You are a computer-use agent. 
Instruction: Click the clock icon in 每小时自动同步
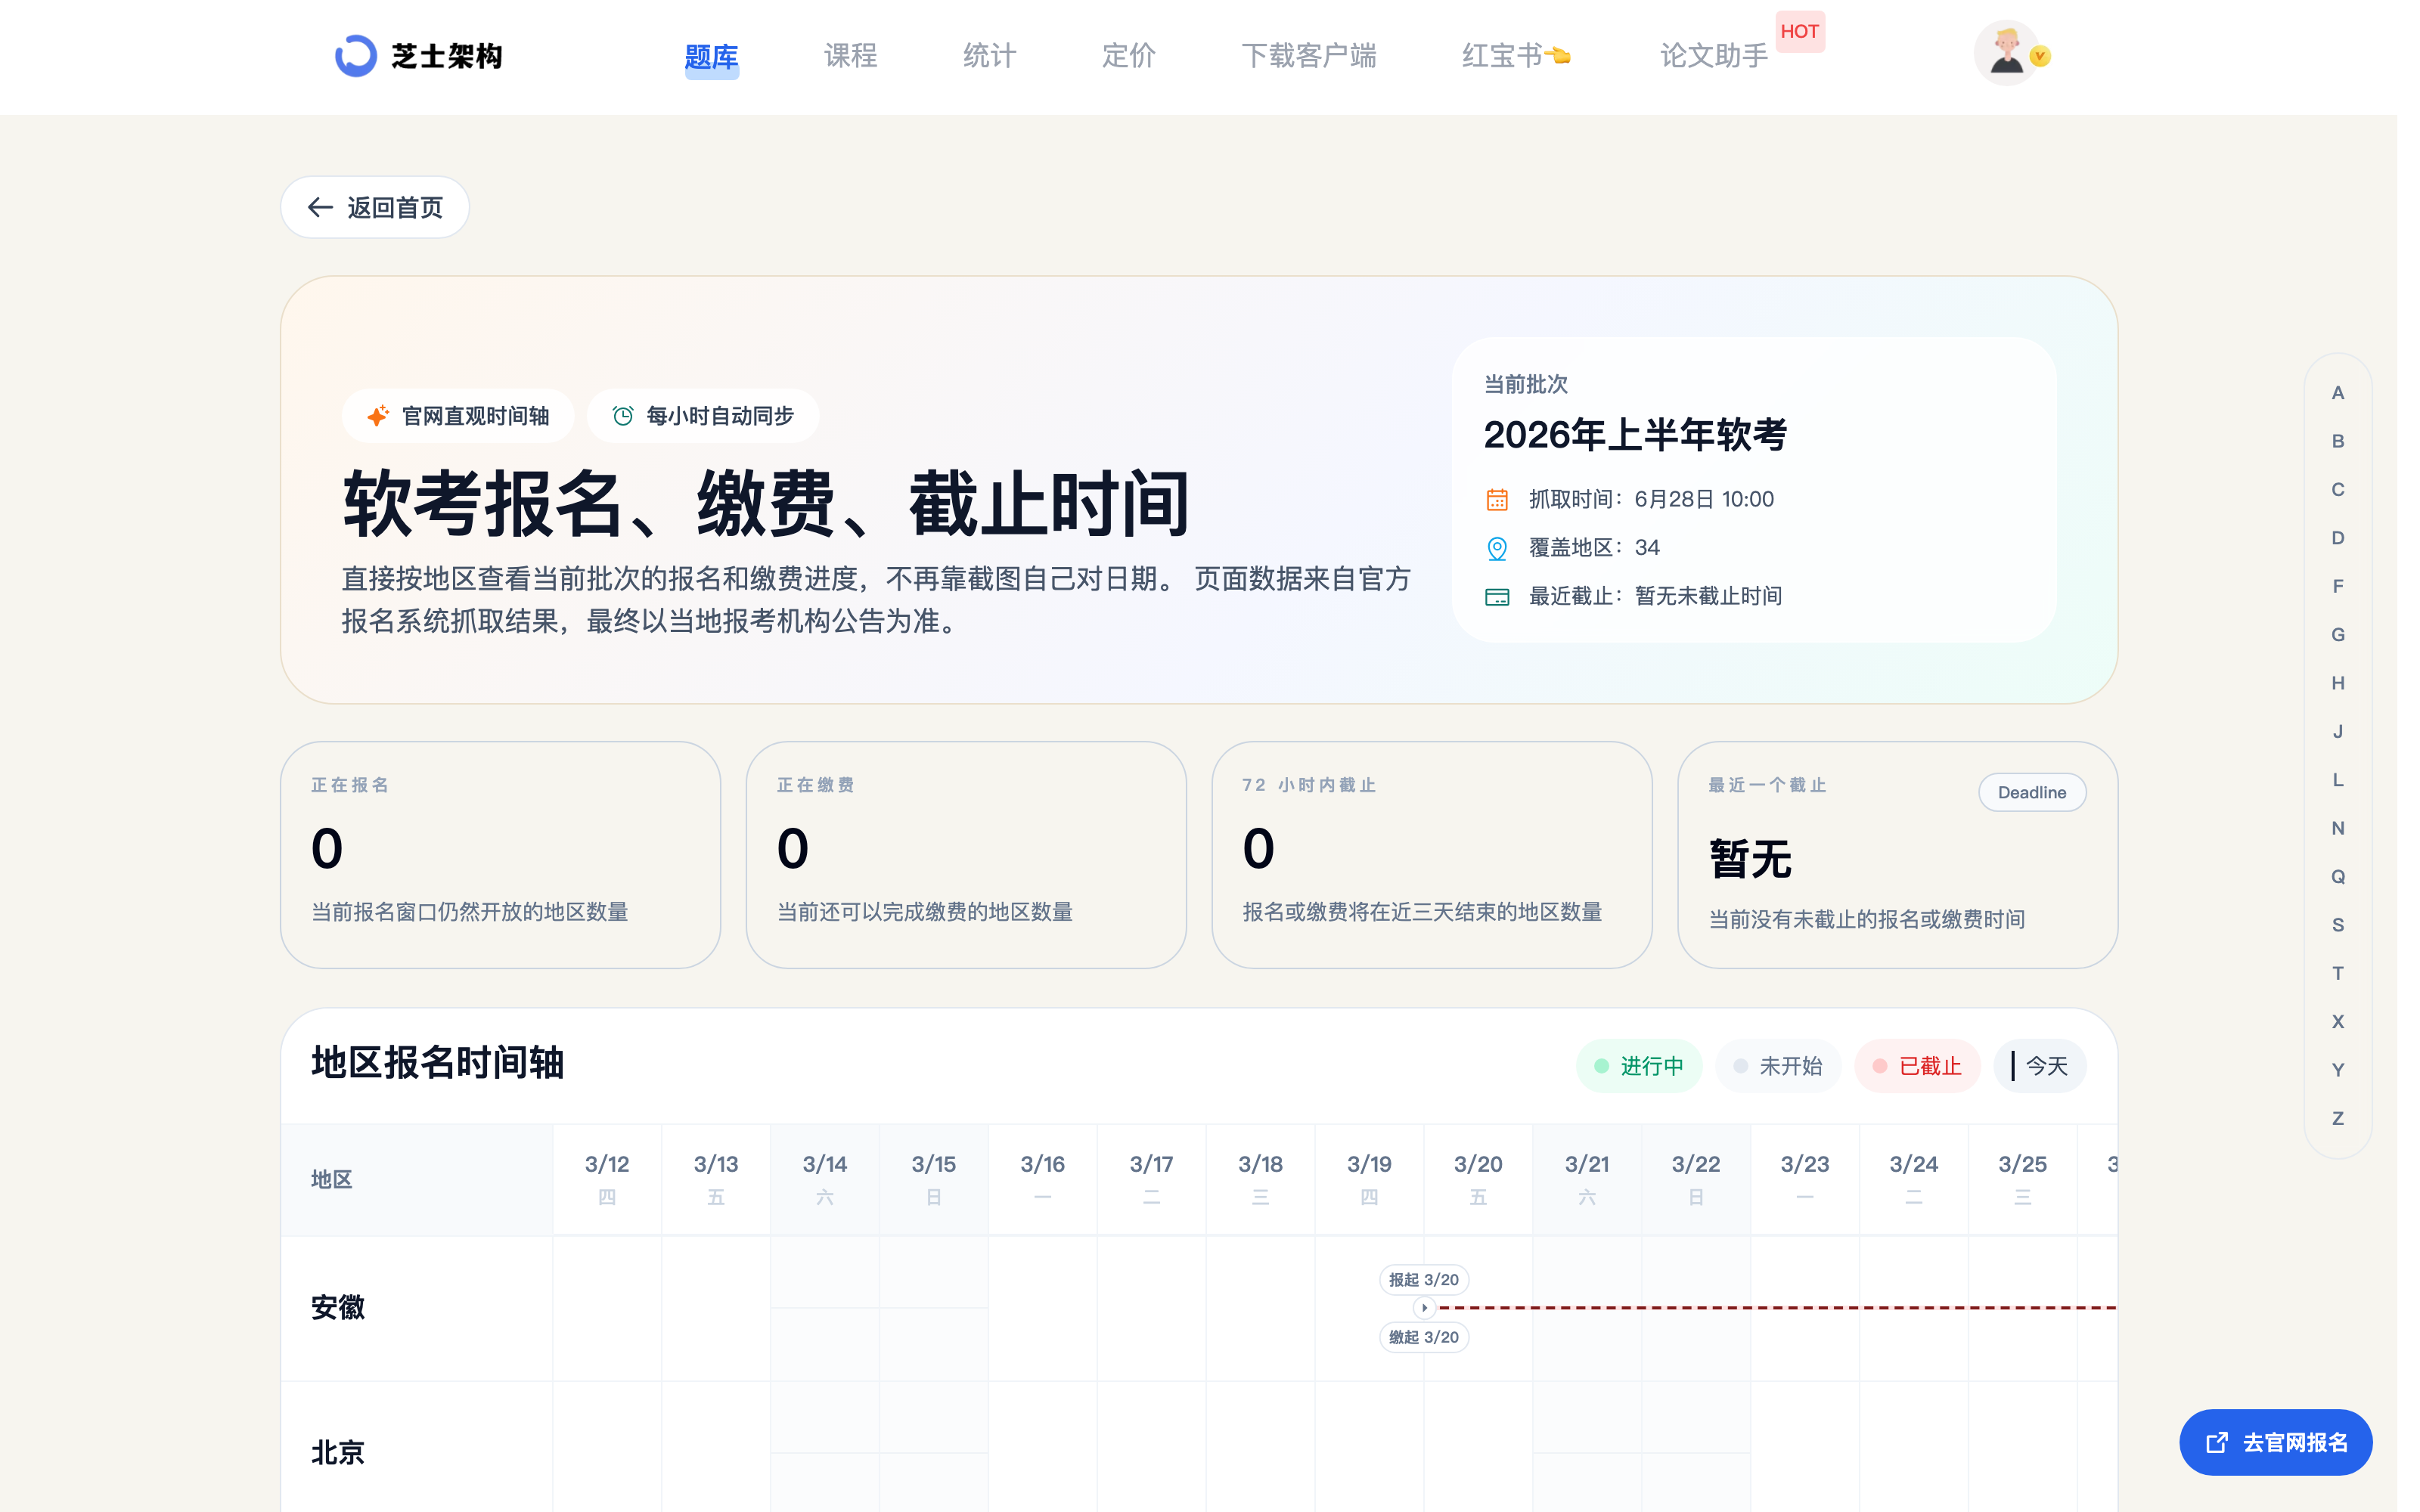pos(622,416)
